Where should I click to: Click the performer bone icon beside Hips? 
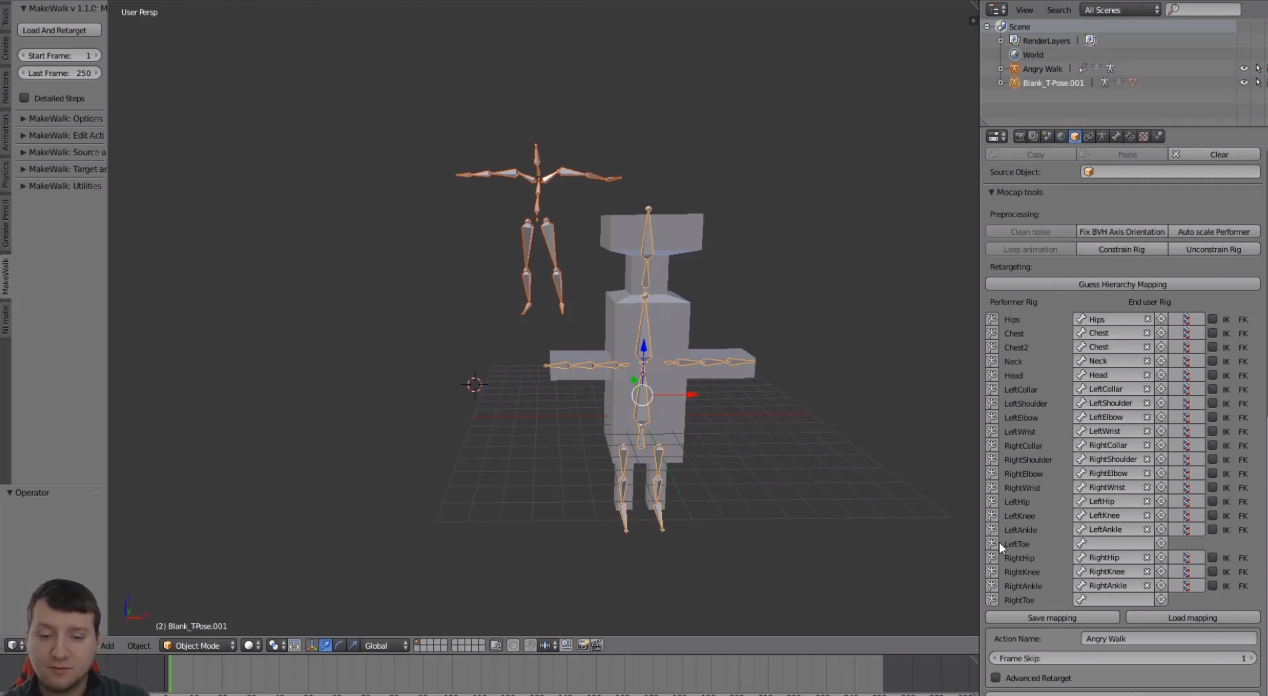tap(992, 319)
